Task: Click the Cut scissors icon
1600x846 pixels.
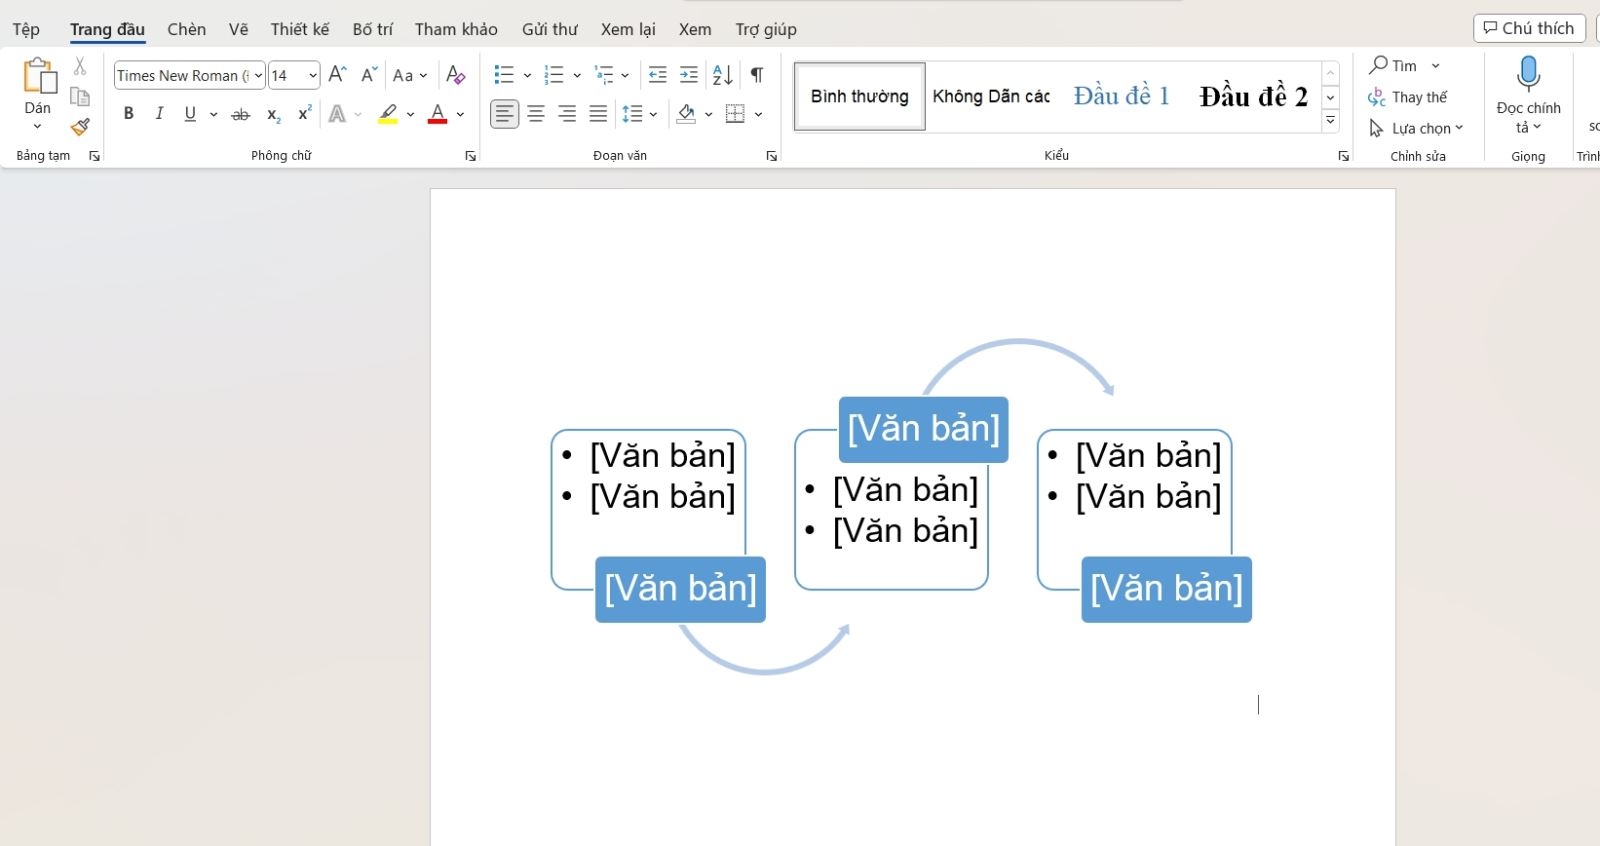Action: [x=80, y=66]
